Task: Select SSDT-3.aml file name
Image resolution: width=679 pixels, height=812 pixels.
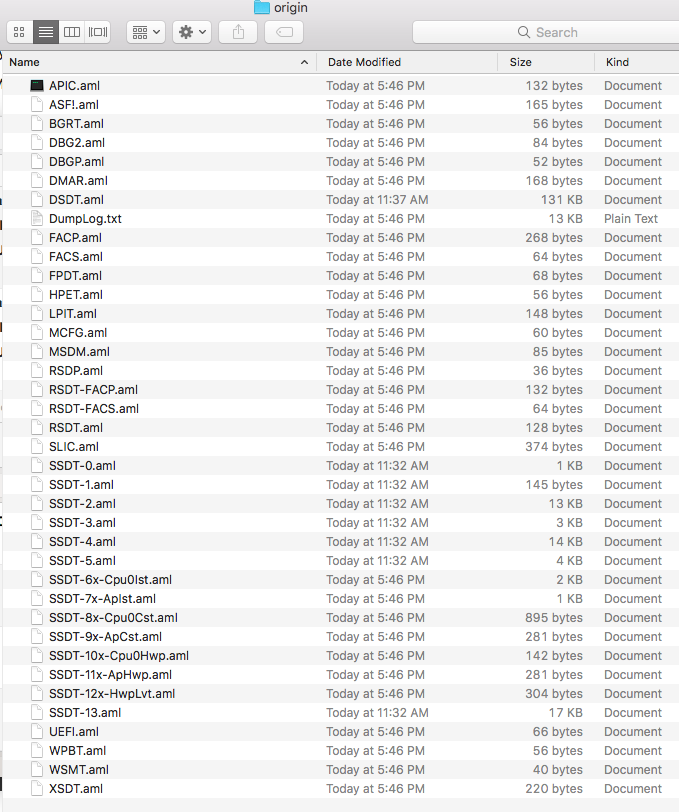Action: coord(82,523)
